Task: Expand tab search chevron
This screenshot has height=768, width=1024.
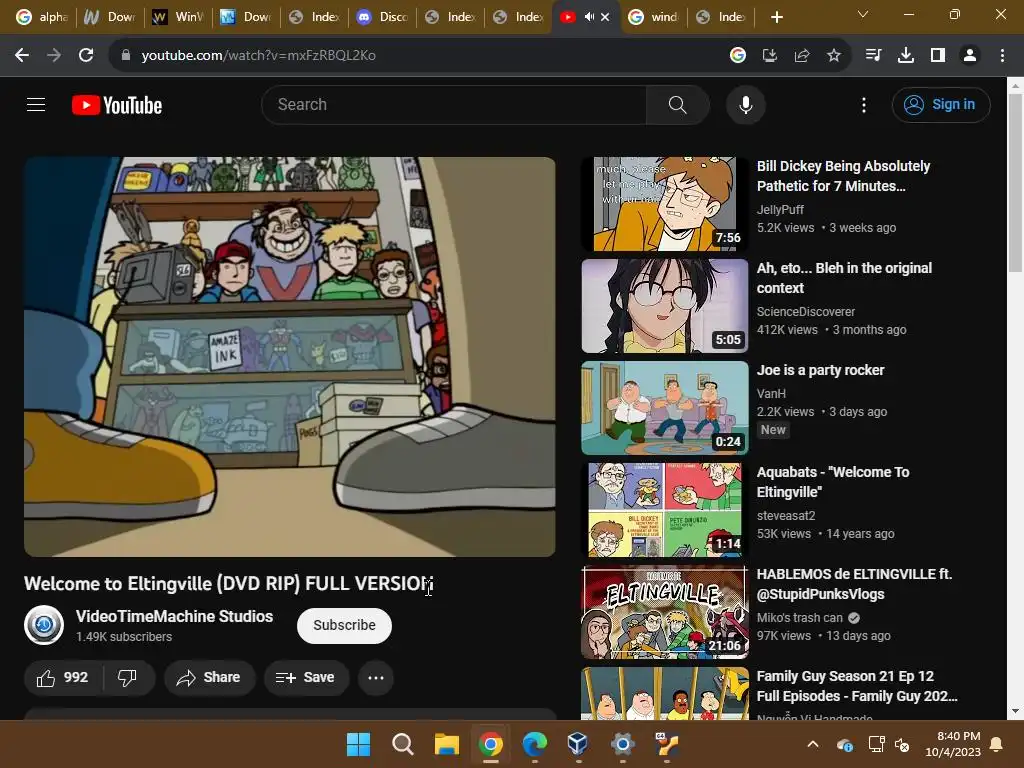Action: pos(863,14)
